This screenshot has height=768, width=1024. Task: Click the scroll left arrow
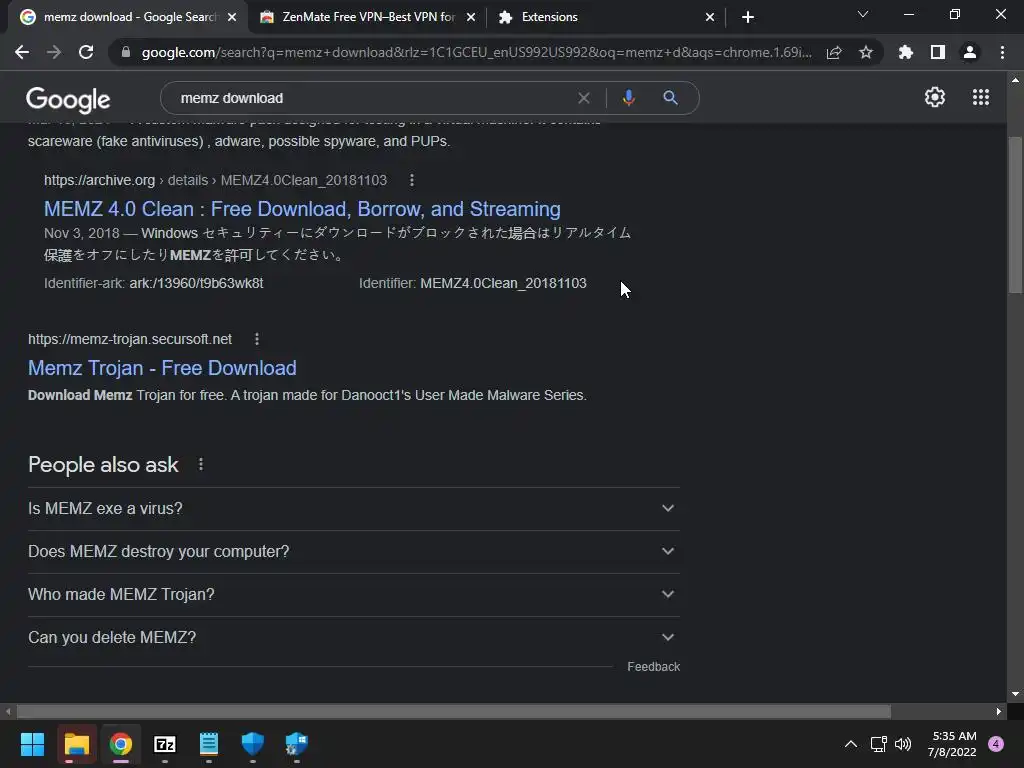[x=8, y=711]
